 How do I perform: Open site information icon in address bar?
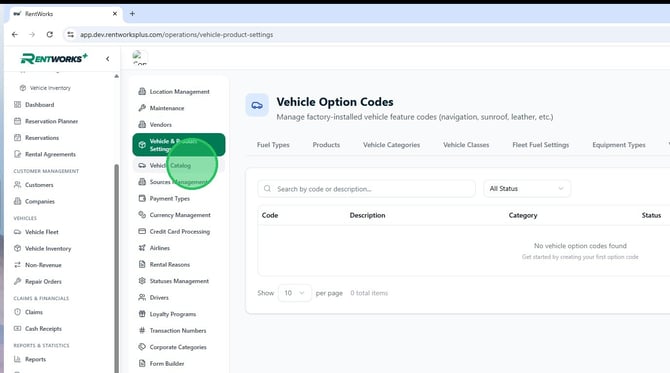point(71,35)
